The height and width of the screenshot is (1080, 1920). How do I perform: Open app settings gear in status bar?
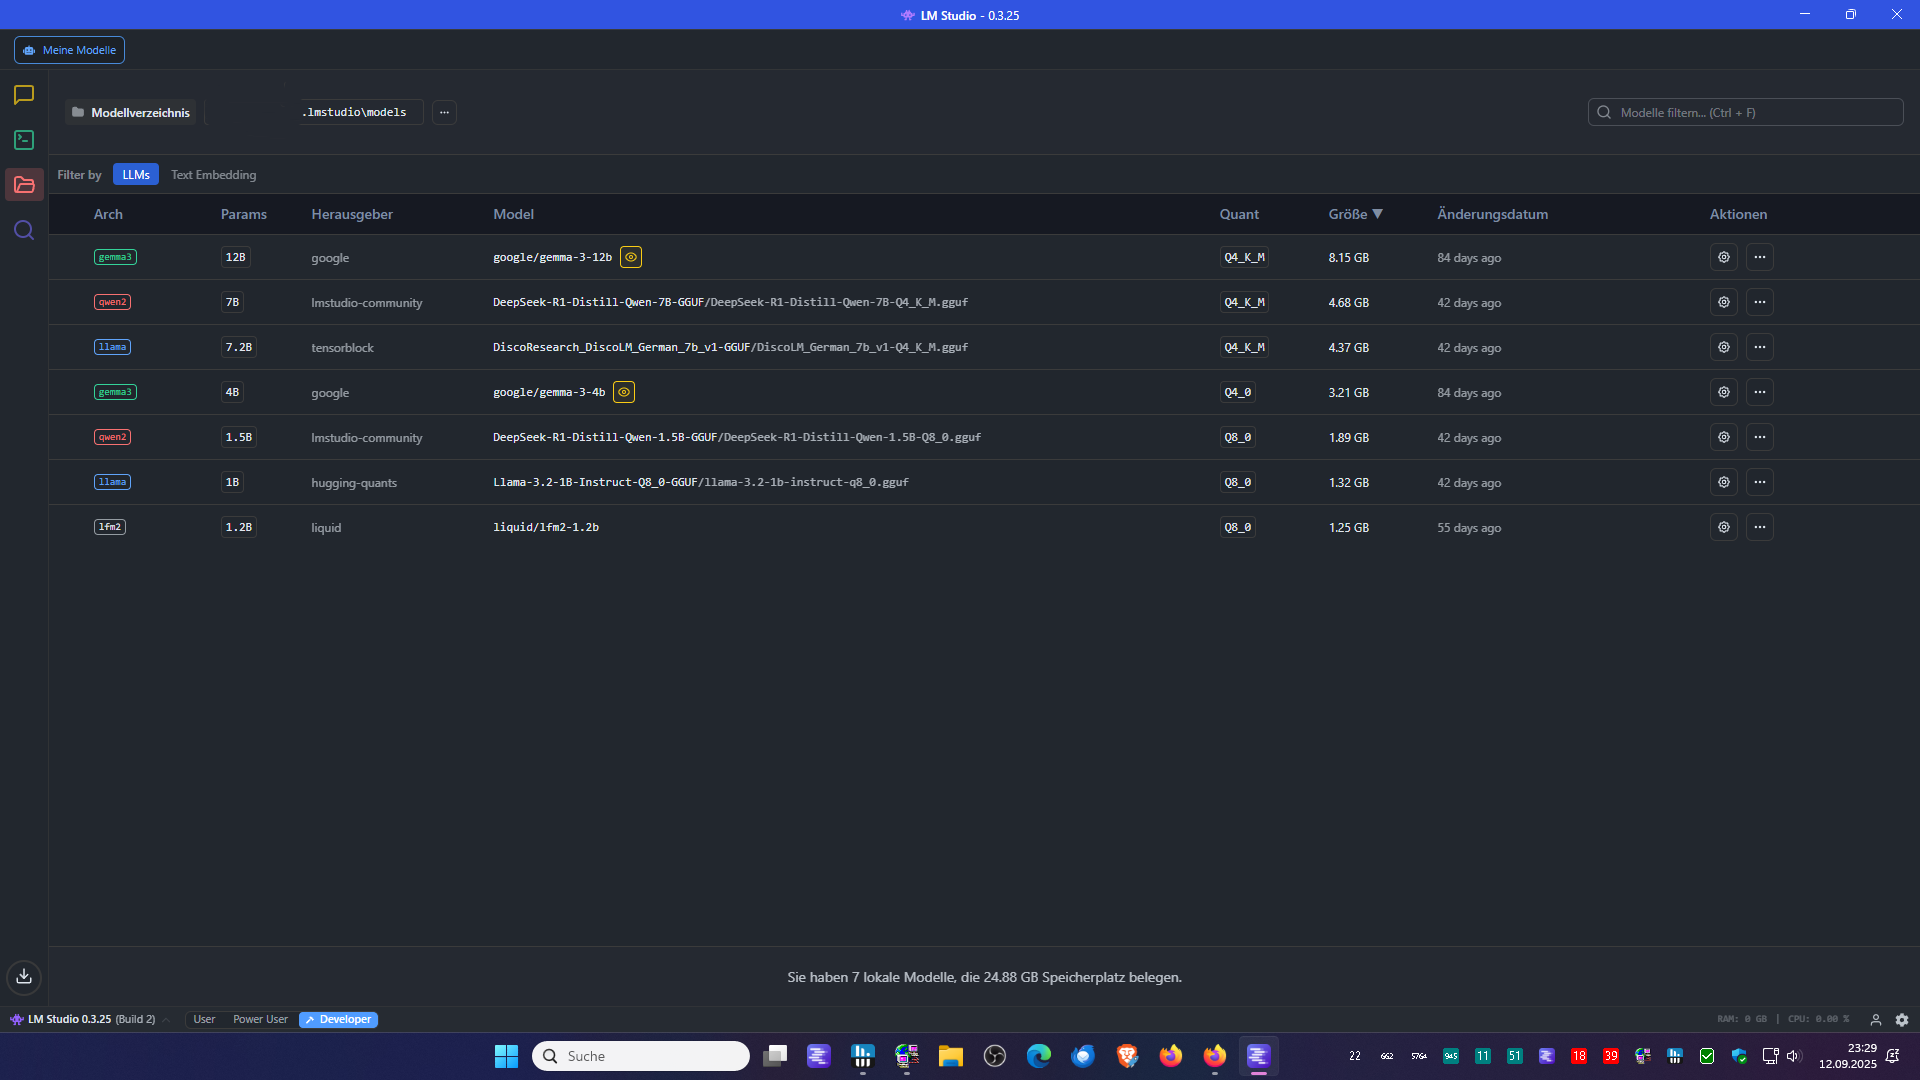click(1902, 1019)
